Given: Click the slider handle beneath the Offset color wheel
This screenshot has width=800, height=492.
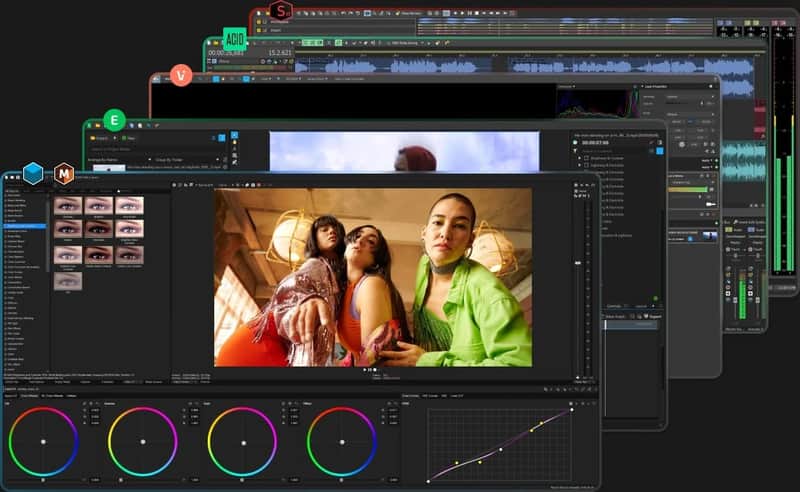Looking at the screenshot, I should pos(341,480).
